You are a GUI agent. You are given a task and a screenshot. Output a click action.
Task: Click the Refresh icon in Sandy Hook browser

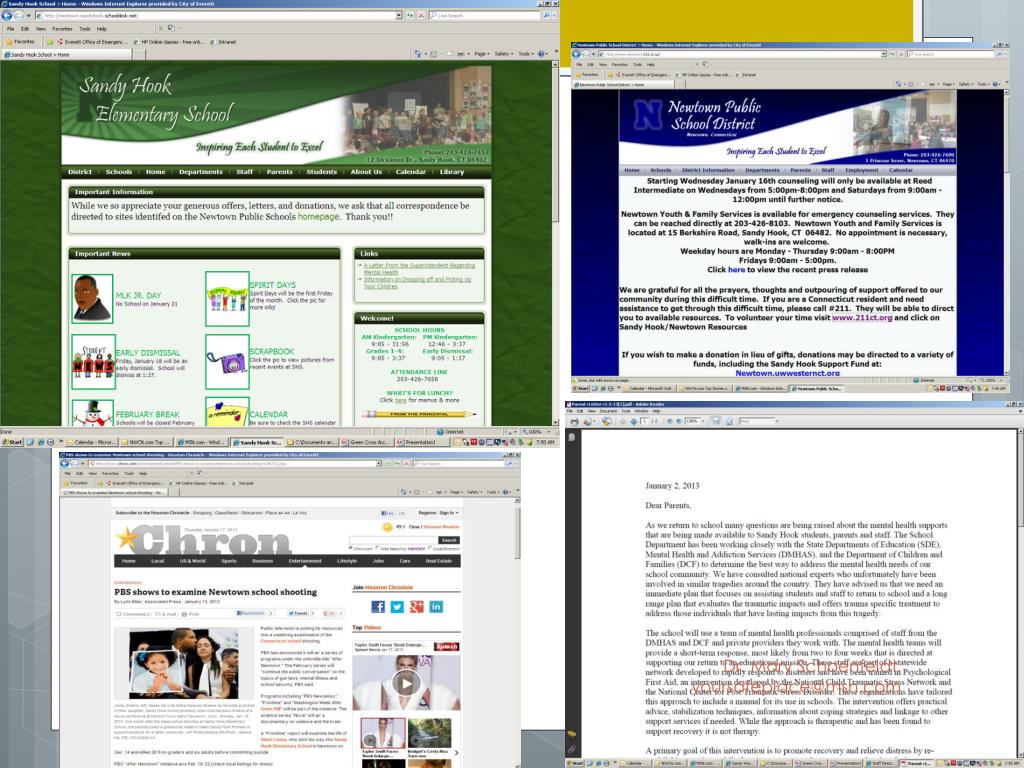click(x=410, y=15)
